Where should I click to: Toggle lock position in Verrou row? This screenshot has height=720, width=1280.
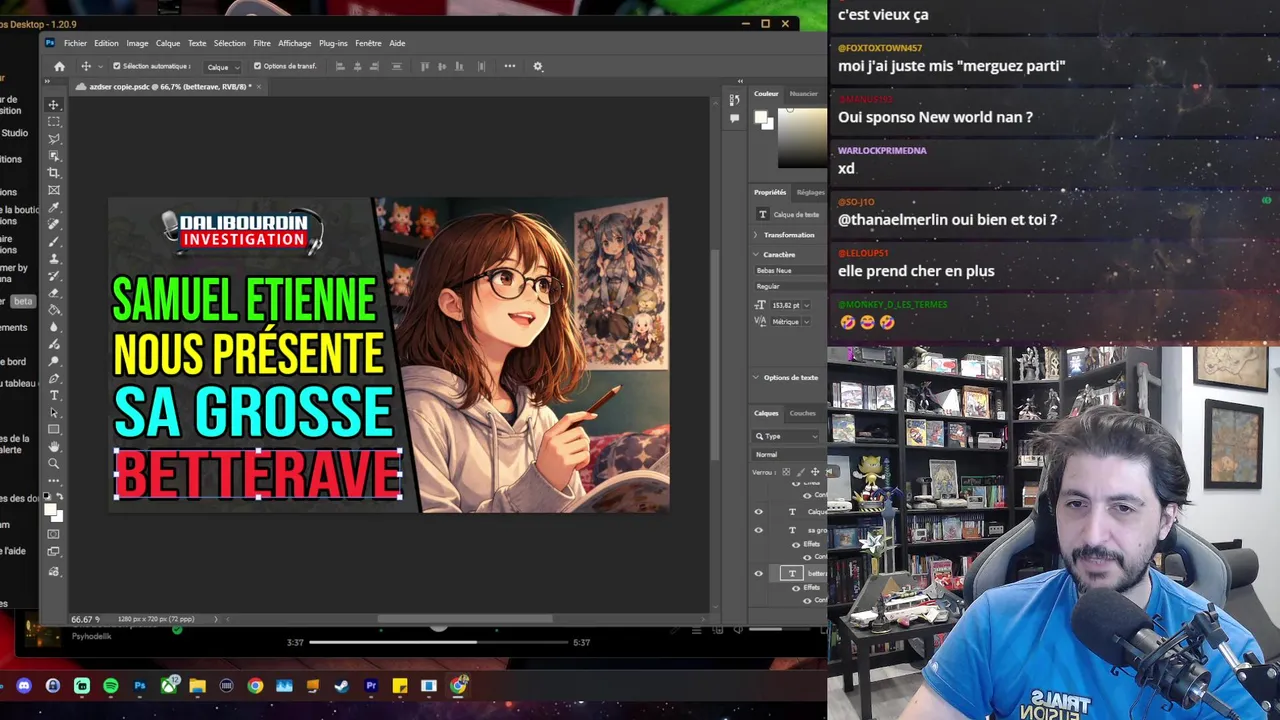point(815,472)
